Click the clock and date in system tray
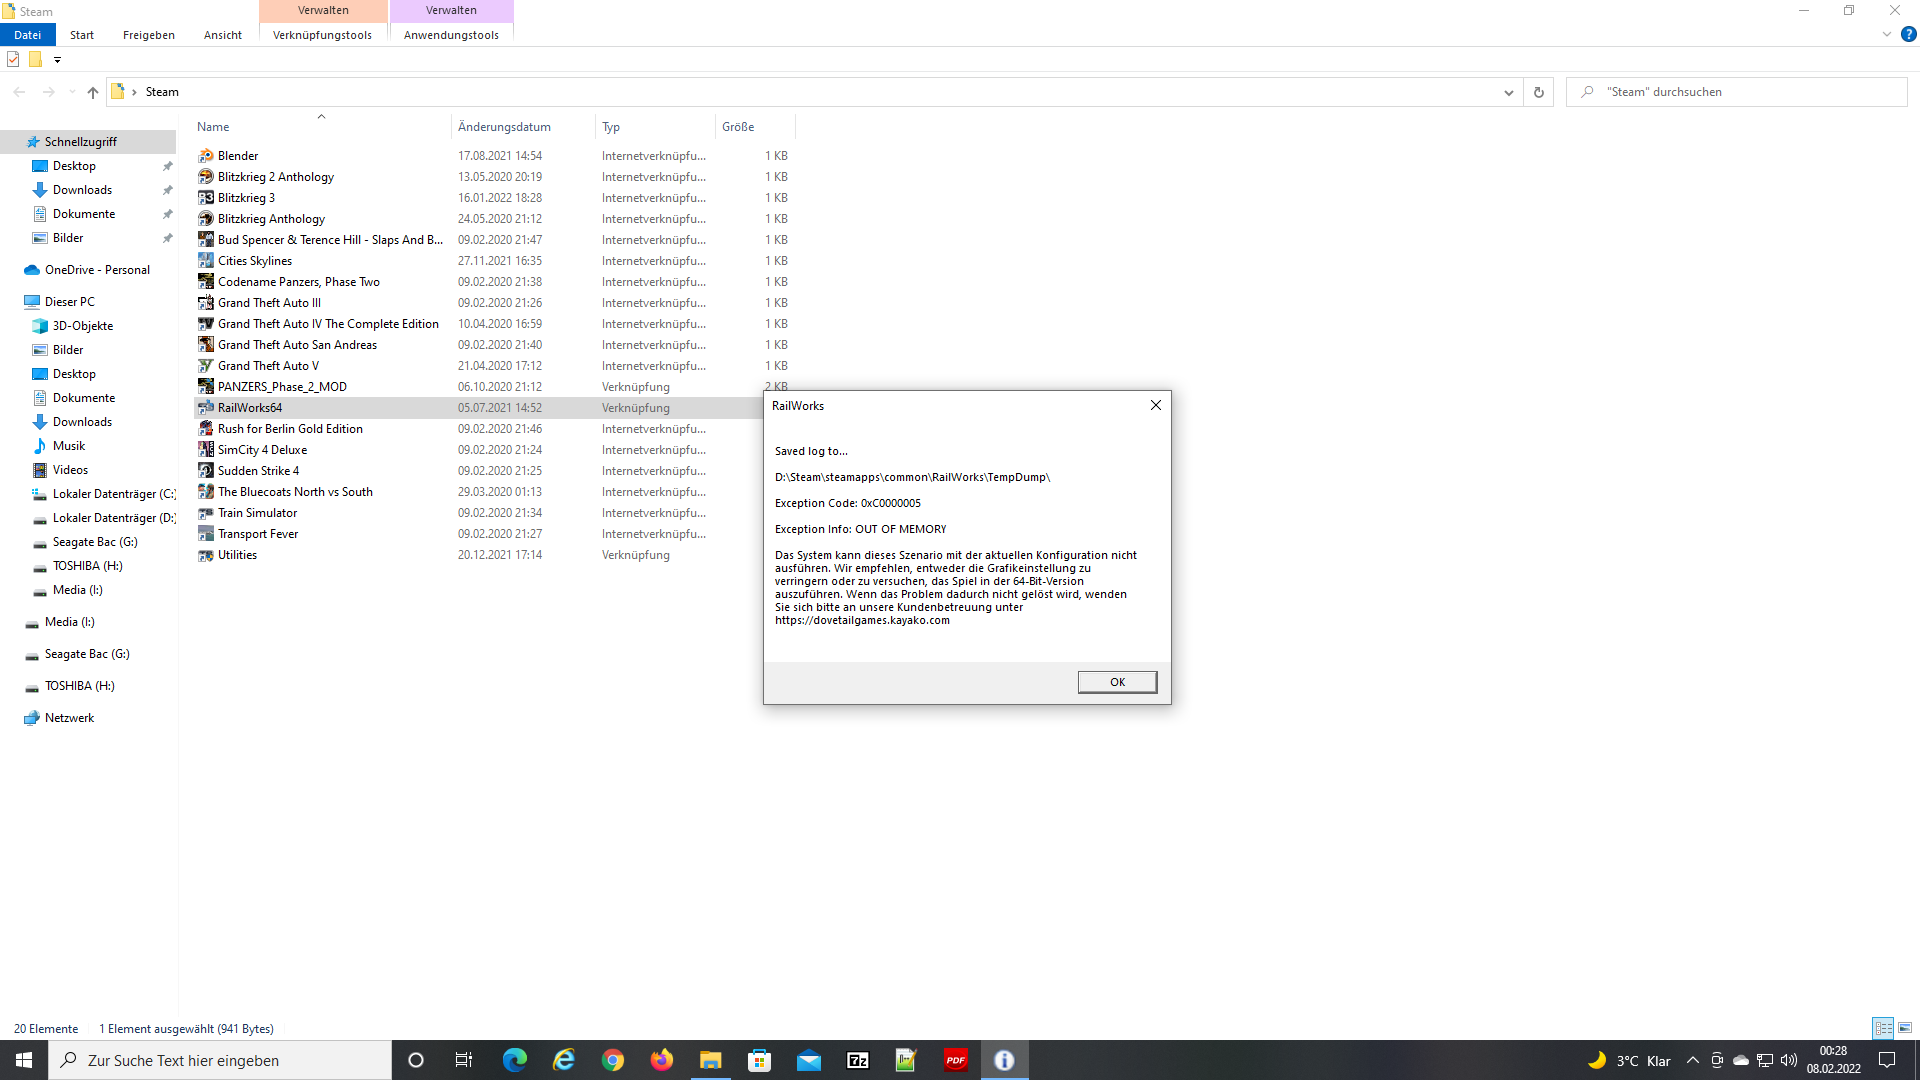 point(1833,1060)
